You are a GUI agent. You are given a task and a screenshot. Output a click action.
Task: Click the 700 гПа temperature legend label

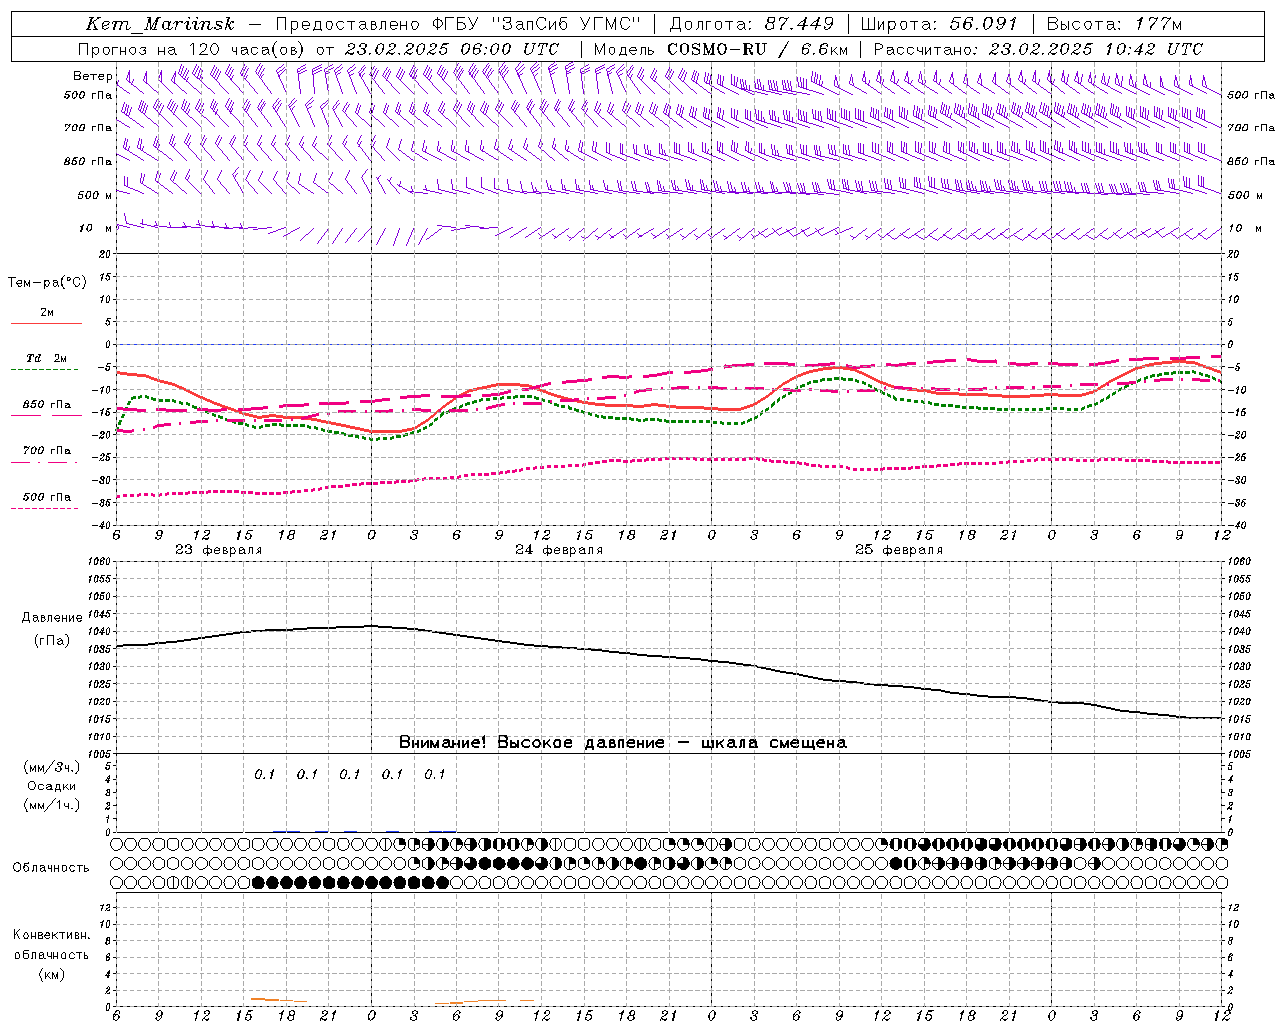tap(47, 450)
